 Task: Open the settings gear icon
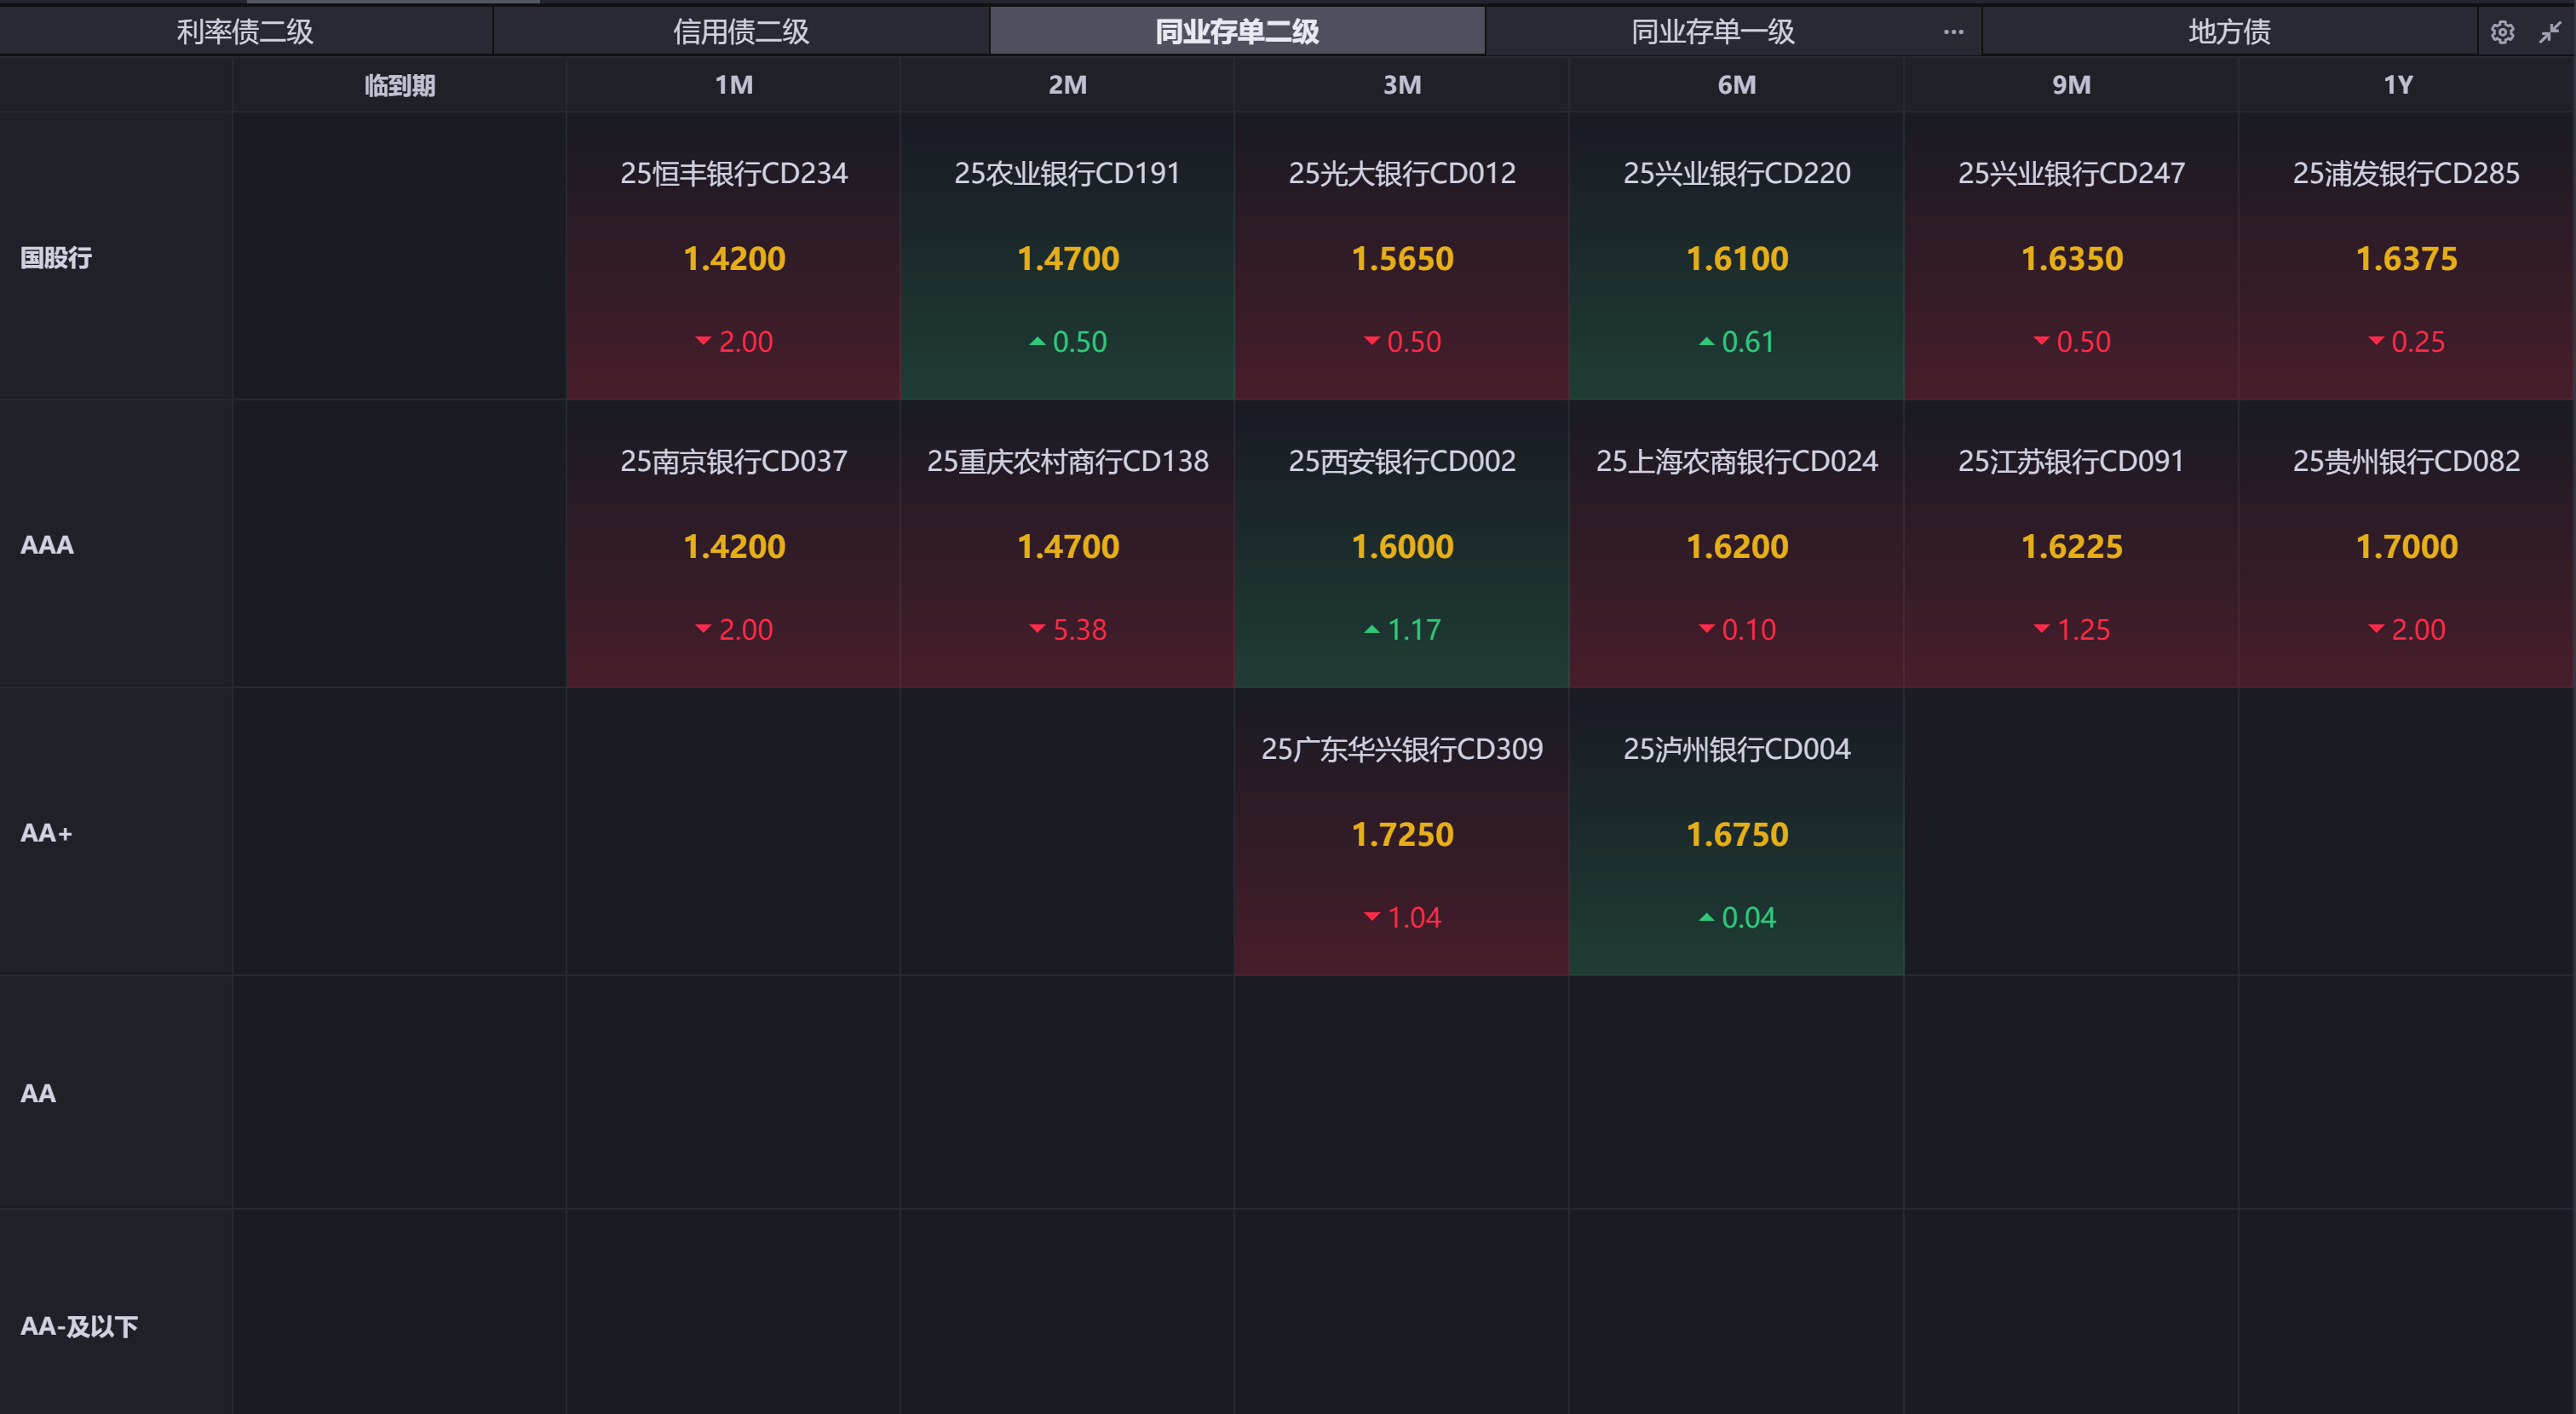pyautogui.click(x=2501, y=32)
